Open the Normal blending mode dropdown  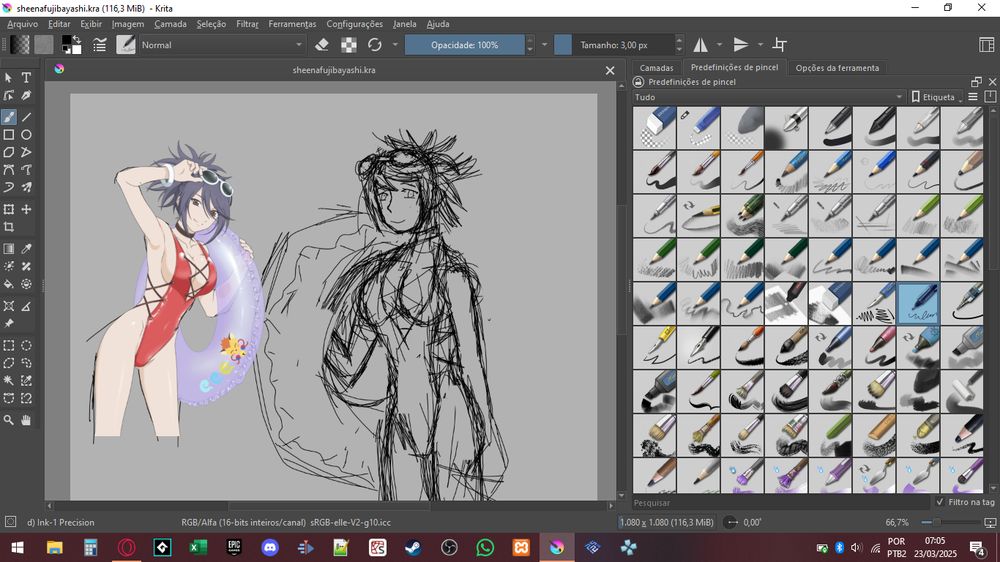point(221,45)
